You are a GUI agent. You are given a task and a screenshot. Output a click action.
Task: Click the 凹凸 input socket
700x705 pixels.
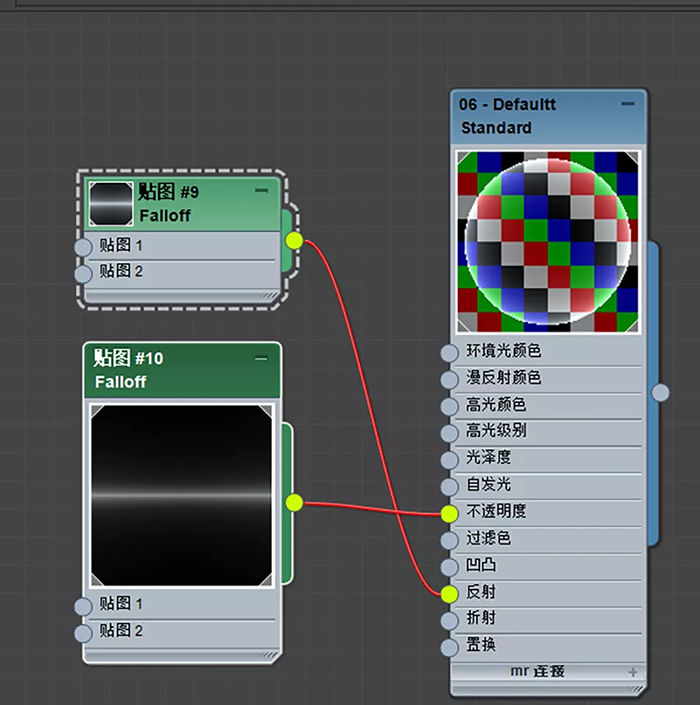[449, 566]
